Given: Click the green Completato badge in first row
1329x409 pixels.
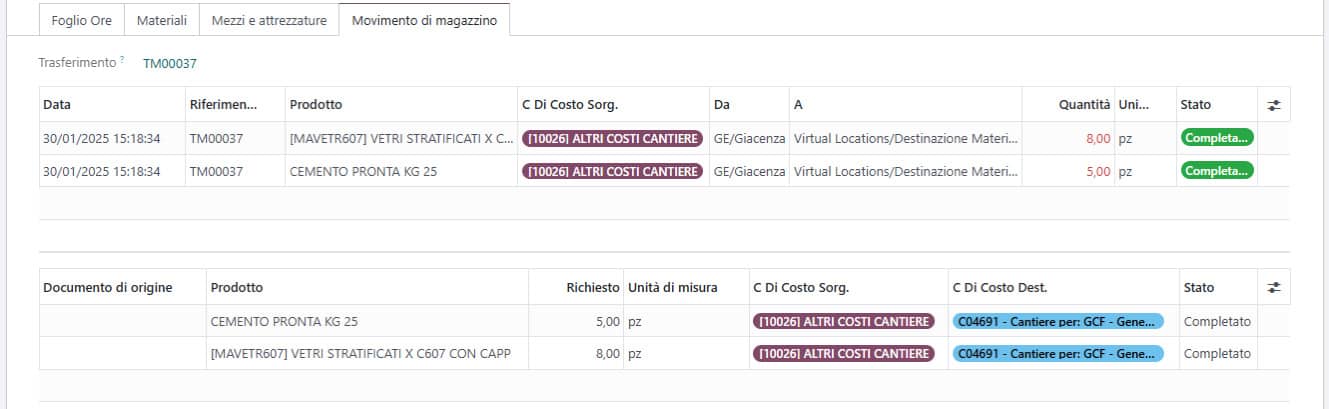Looking at the screenshot, I should [1217, 138].
